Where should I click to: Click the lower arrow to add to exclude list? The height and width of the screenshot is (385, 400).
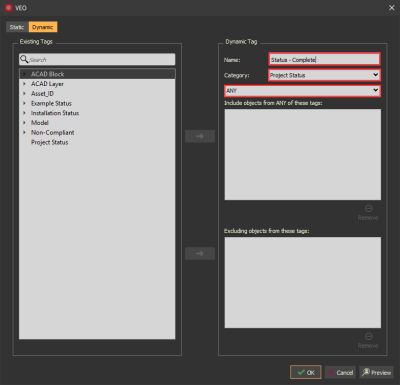(200, 254)
